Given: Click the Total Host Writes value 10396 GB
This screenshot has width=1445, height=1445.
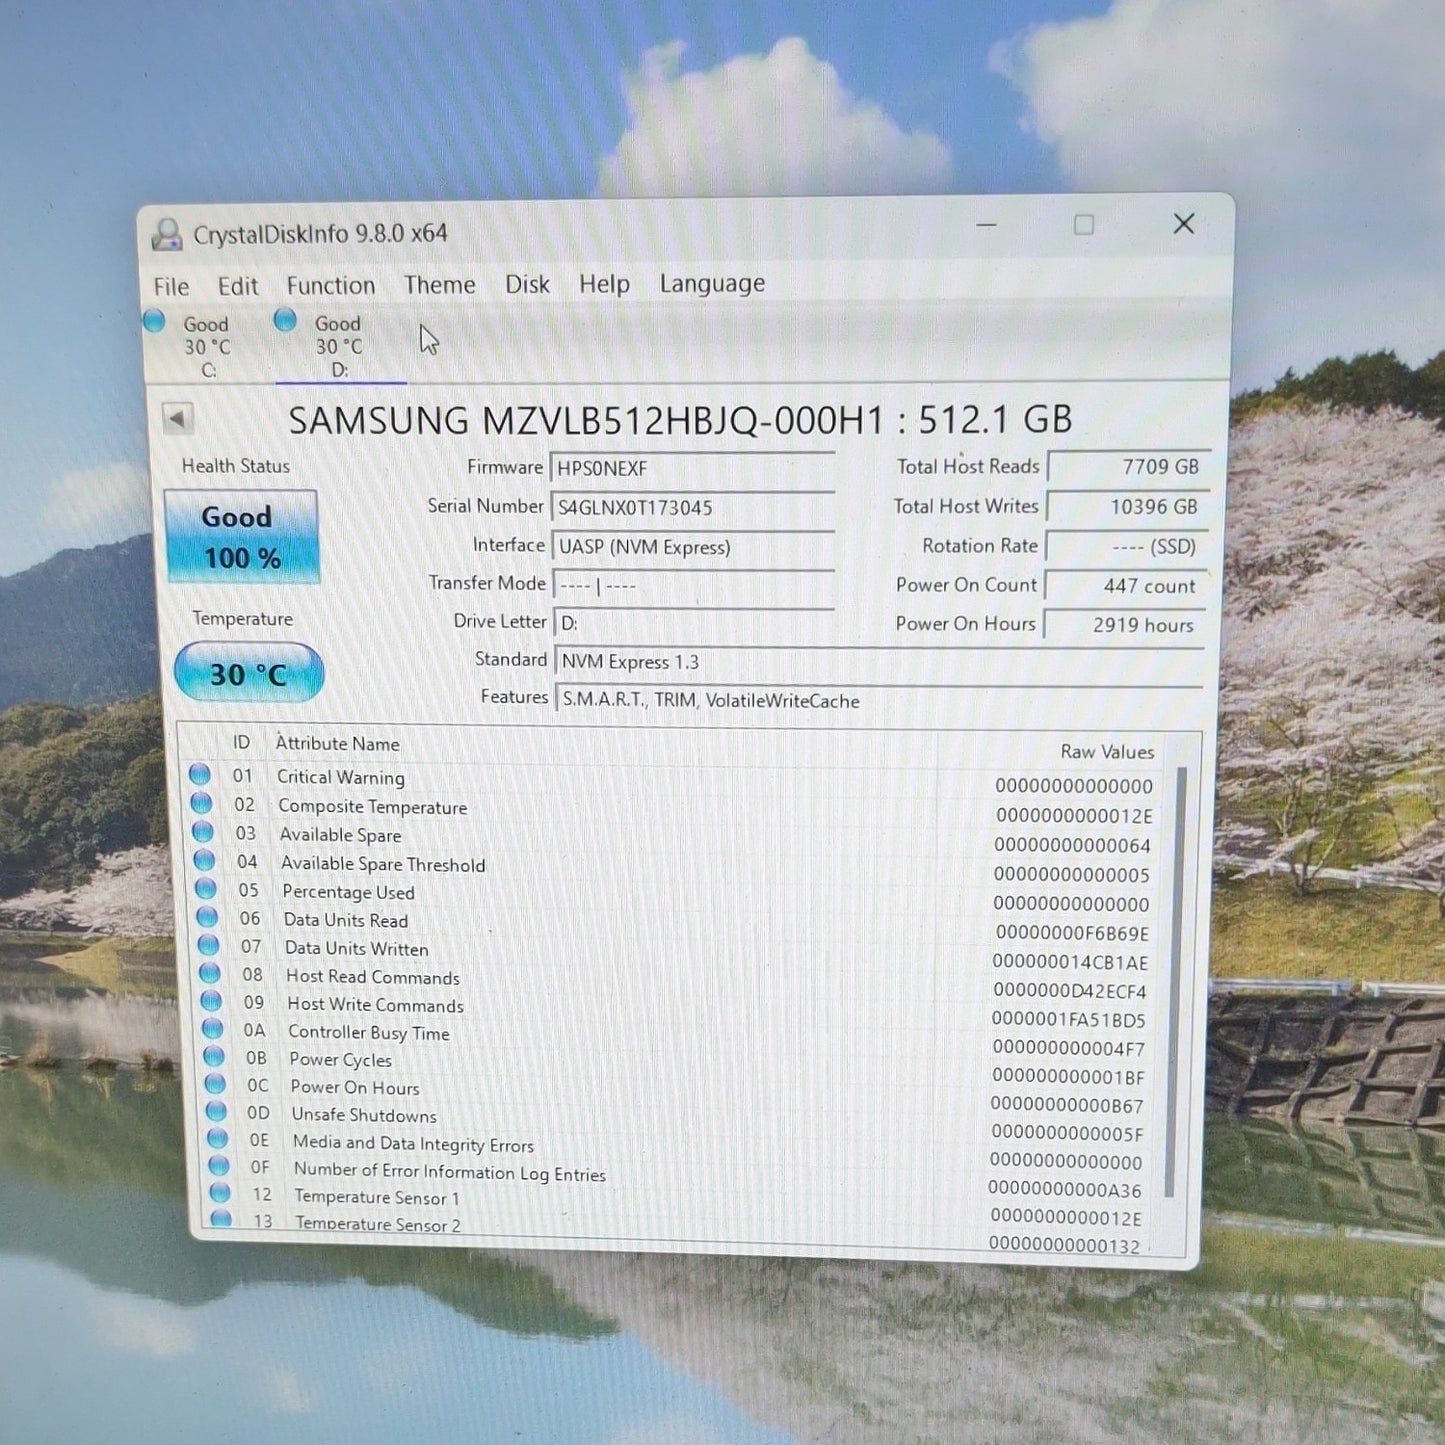Looking at the screenshot, I should [x=1127, y=507].
